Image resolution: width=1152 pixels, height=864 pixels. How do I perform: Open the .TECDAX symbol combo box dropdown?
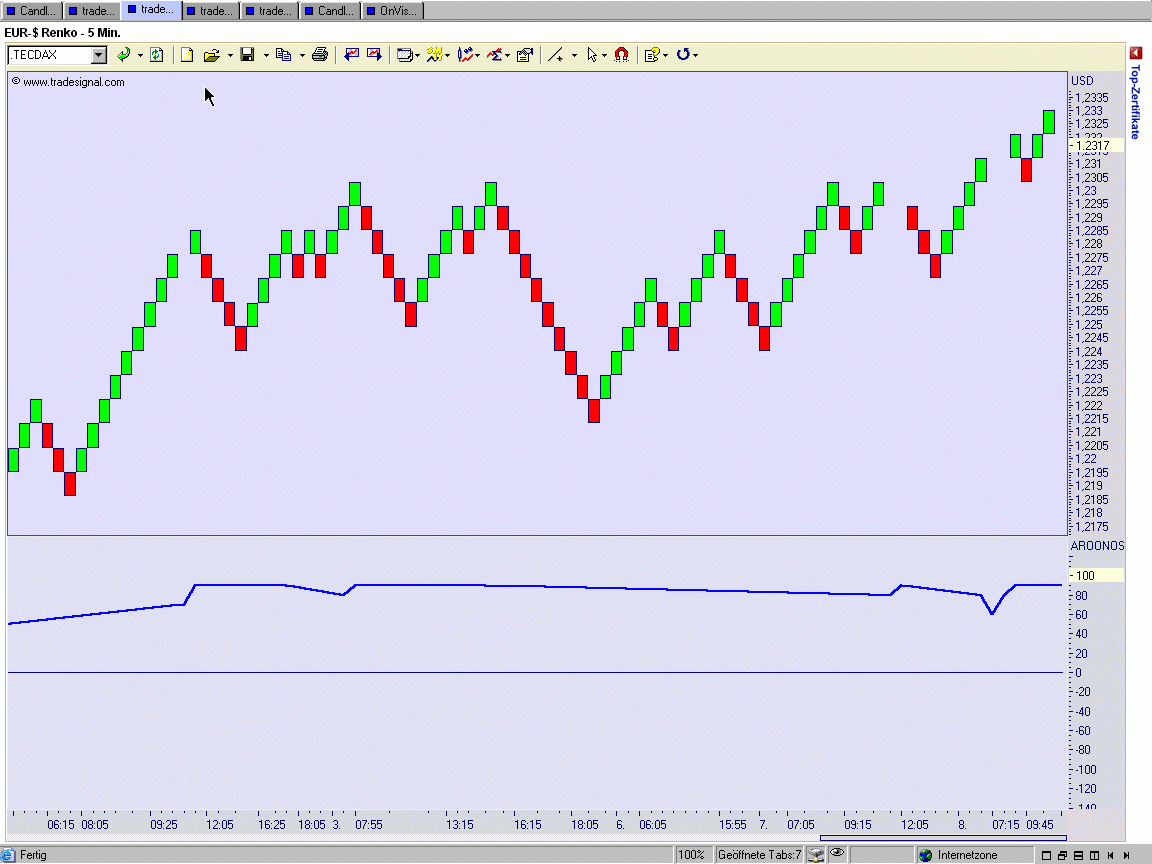(x=98, y=55)
